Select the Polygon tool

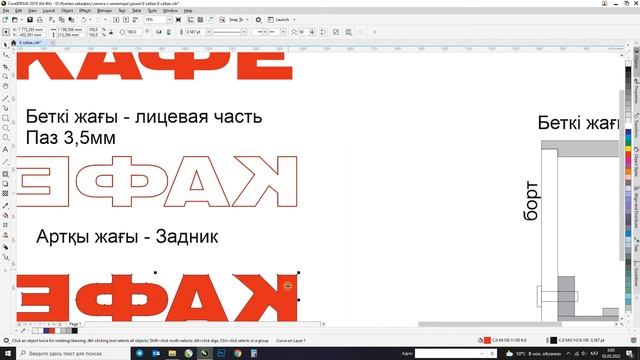[5, 138]
